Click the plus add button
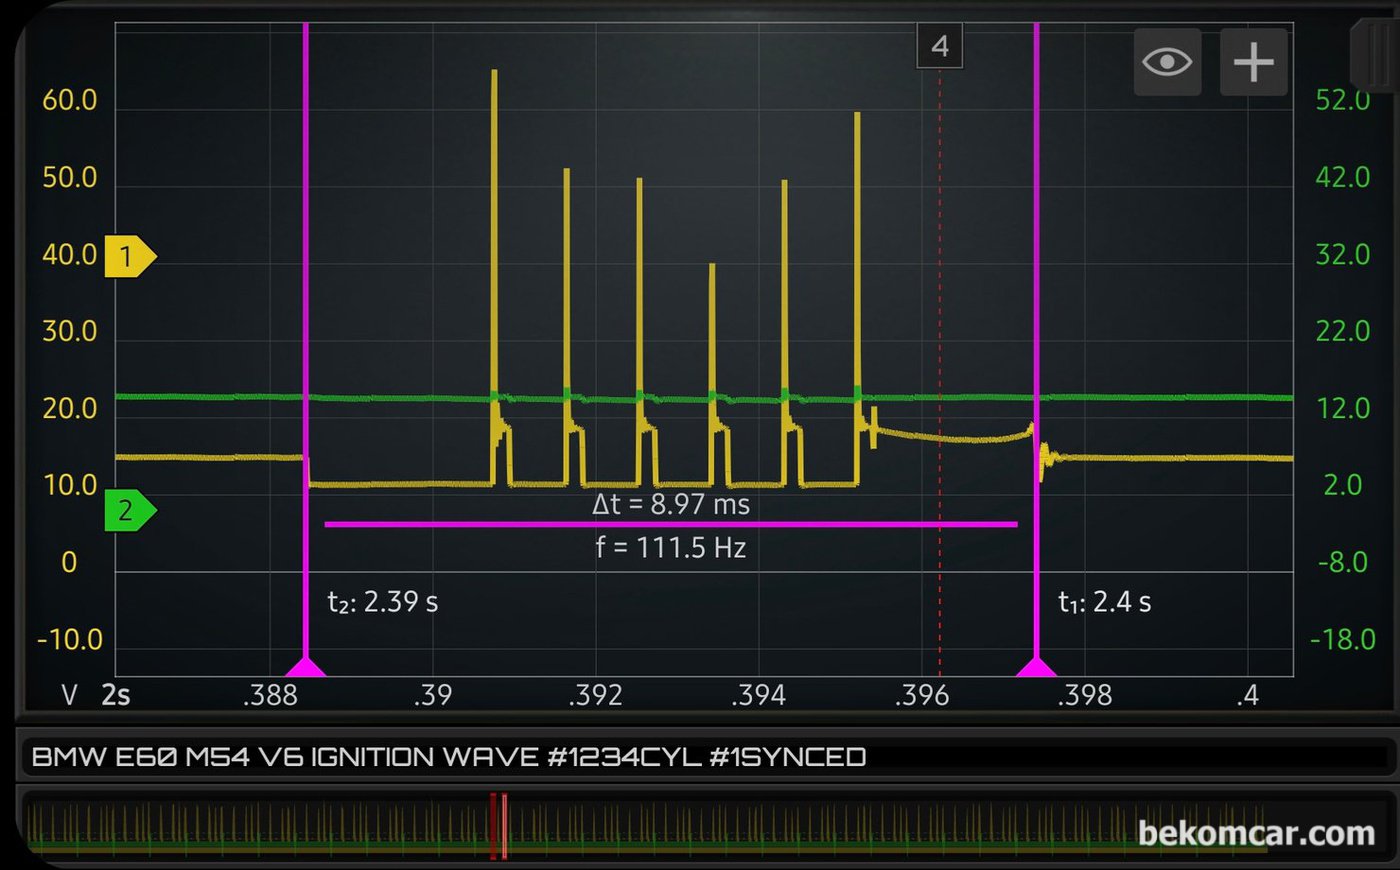 click(x=1253, y=62)
